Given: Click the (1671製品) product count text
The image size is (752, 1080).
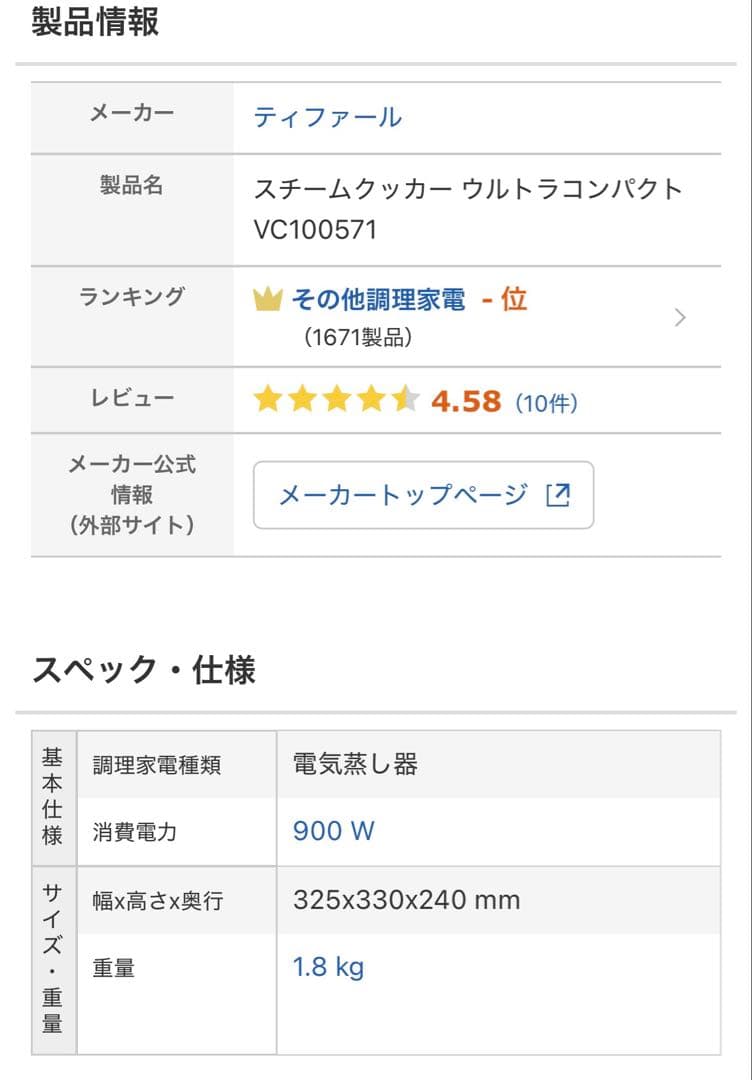Looking at the screenshot, I should pos(358,338).
